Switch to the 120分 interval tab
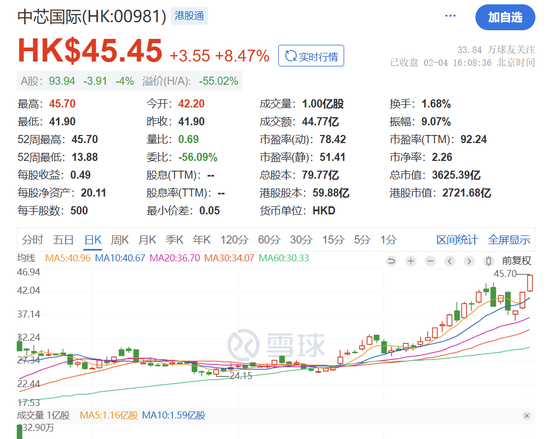The width and height of the screenshot is (550, 439). pos(234,240)
